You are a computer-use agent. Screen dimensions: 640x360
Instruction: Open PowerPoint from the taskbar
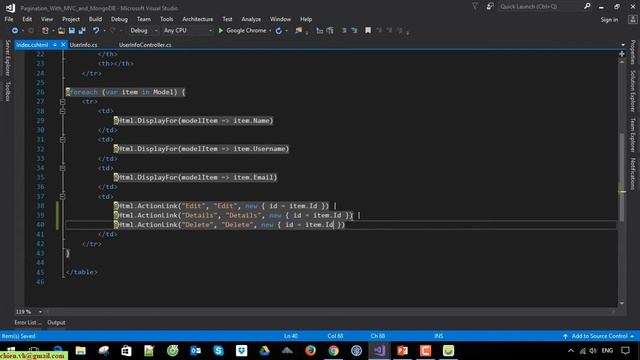402,351
